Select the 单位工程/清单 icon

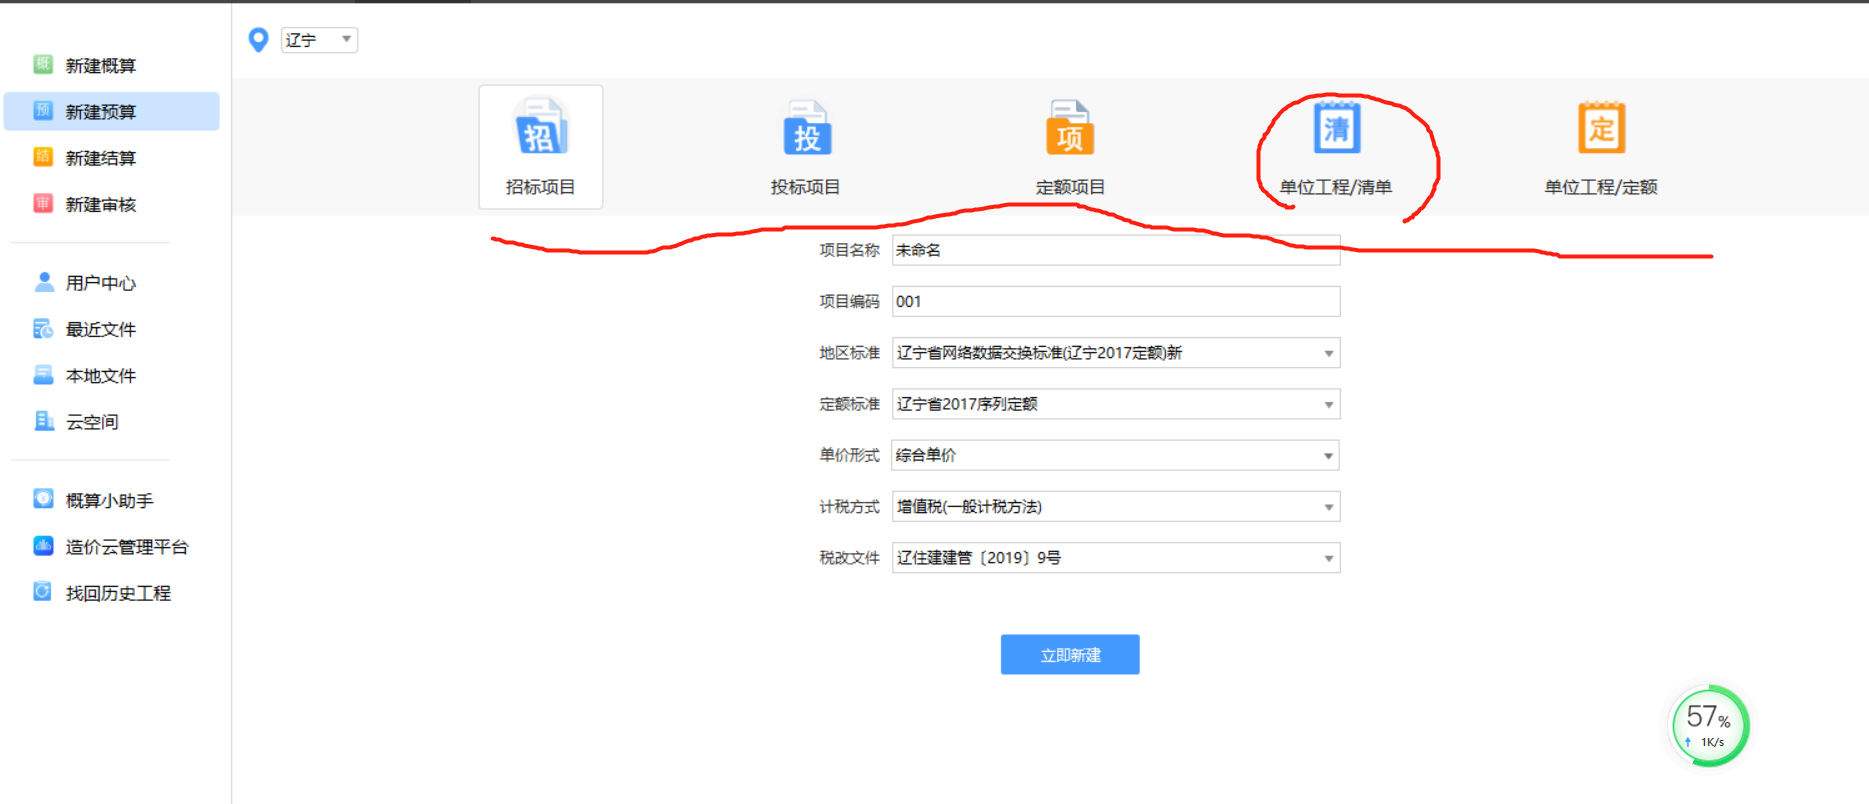(1337, 127)
